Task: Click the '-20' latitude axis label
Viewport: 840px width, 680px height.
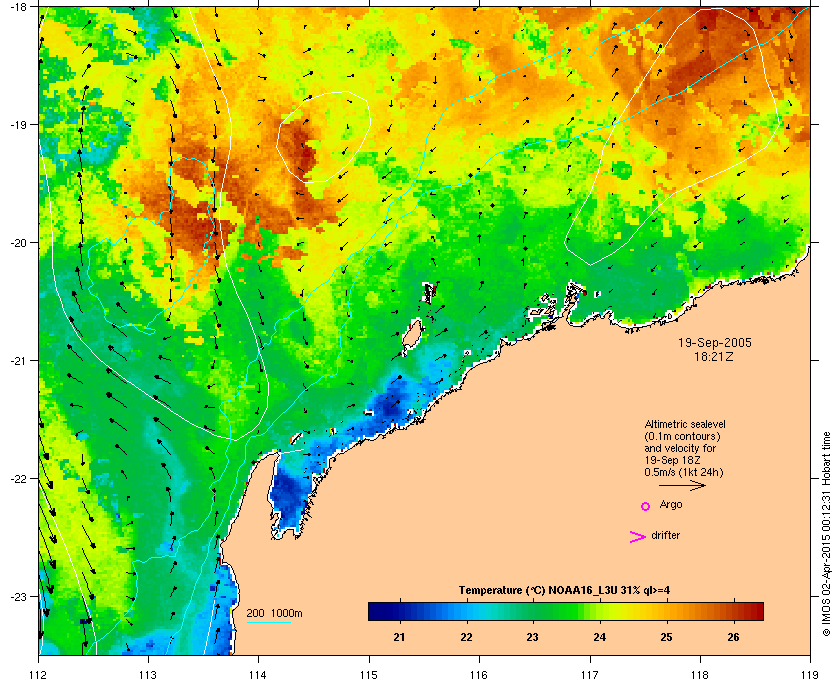Action: coord(18,242)
